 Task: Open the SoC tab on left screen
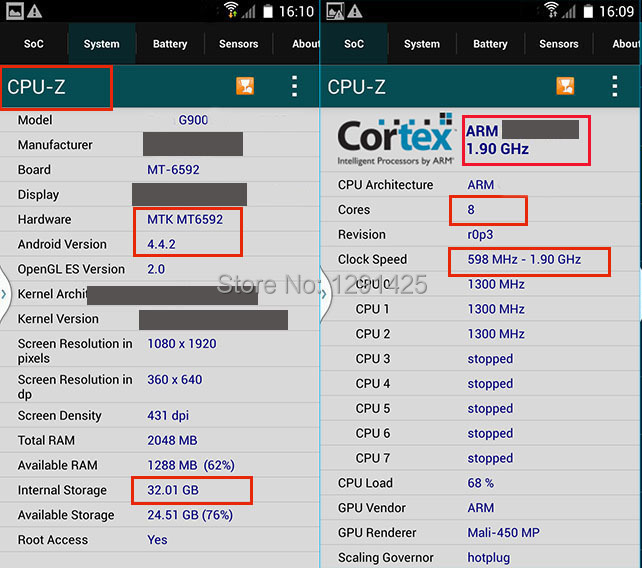(33, 44)
